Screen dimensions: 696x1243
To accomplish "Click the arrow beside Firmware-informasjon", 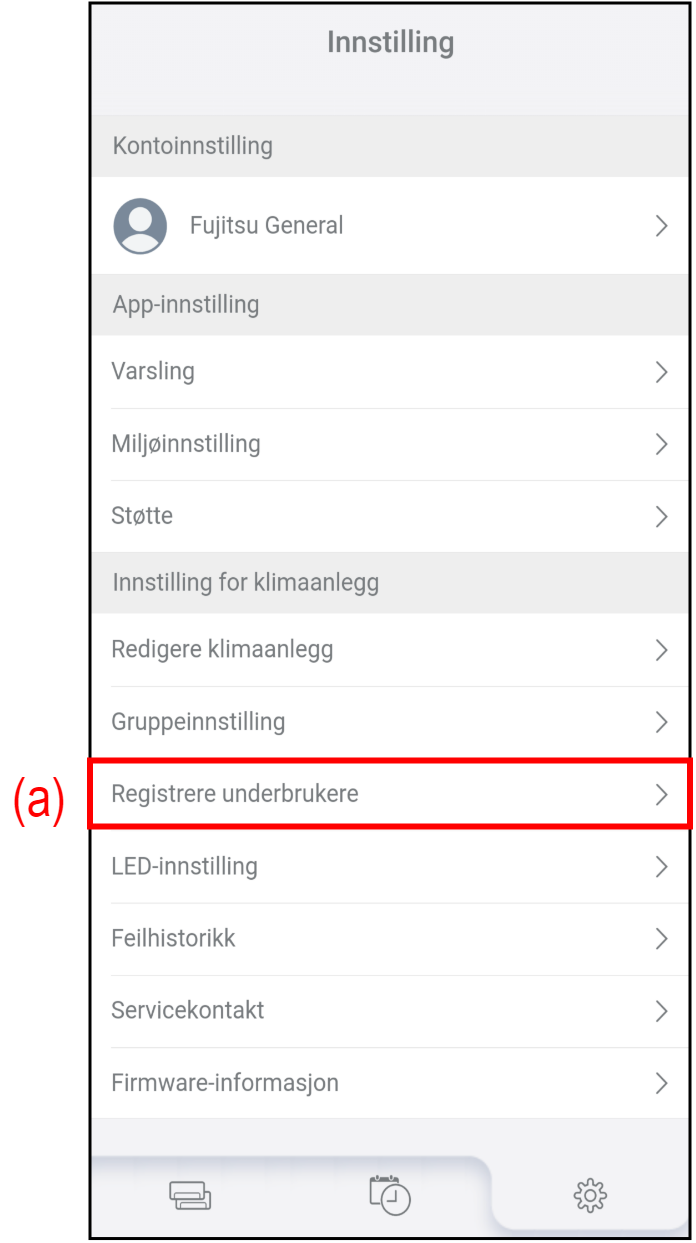I will [661, 1082].
